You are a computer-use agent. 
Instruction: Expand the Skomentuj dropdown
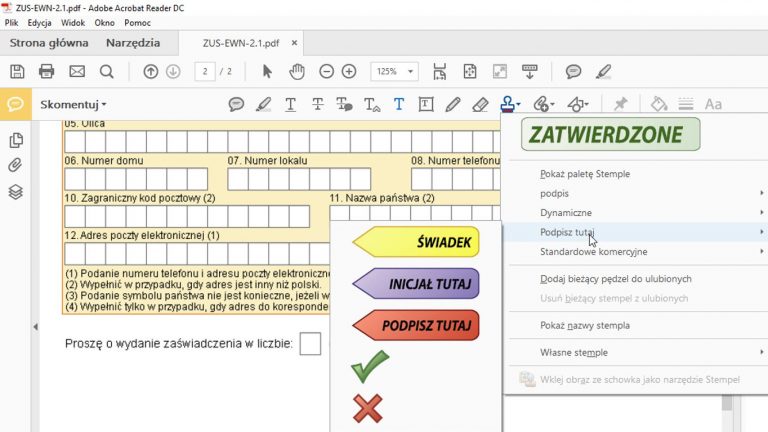pos(74,104)
